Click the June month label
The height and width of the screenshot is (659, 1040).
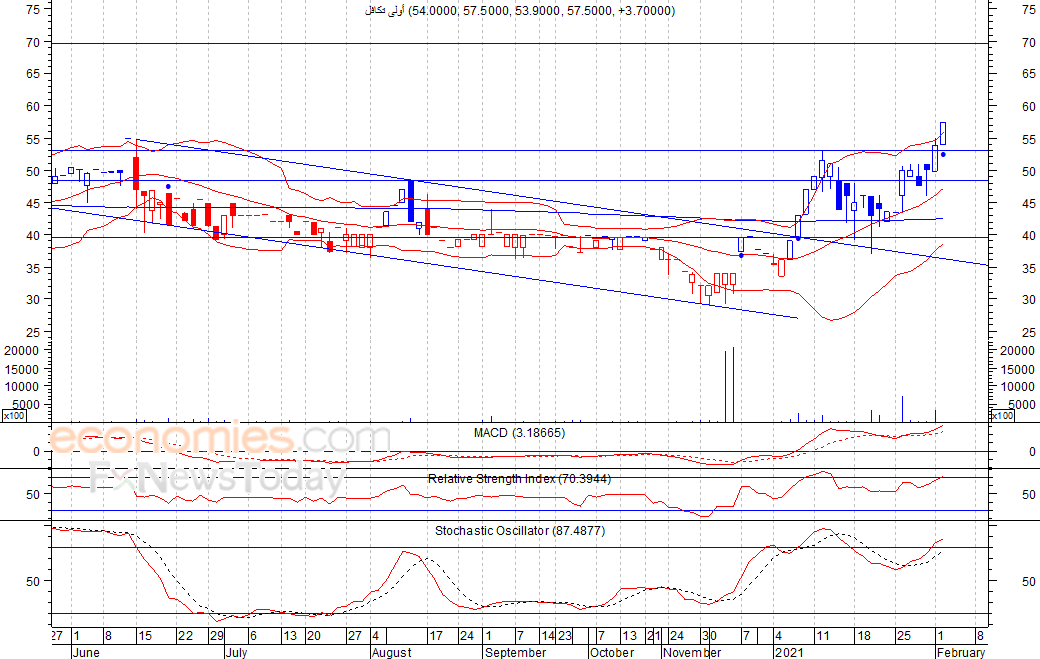tap(86, 652)
